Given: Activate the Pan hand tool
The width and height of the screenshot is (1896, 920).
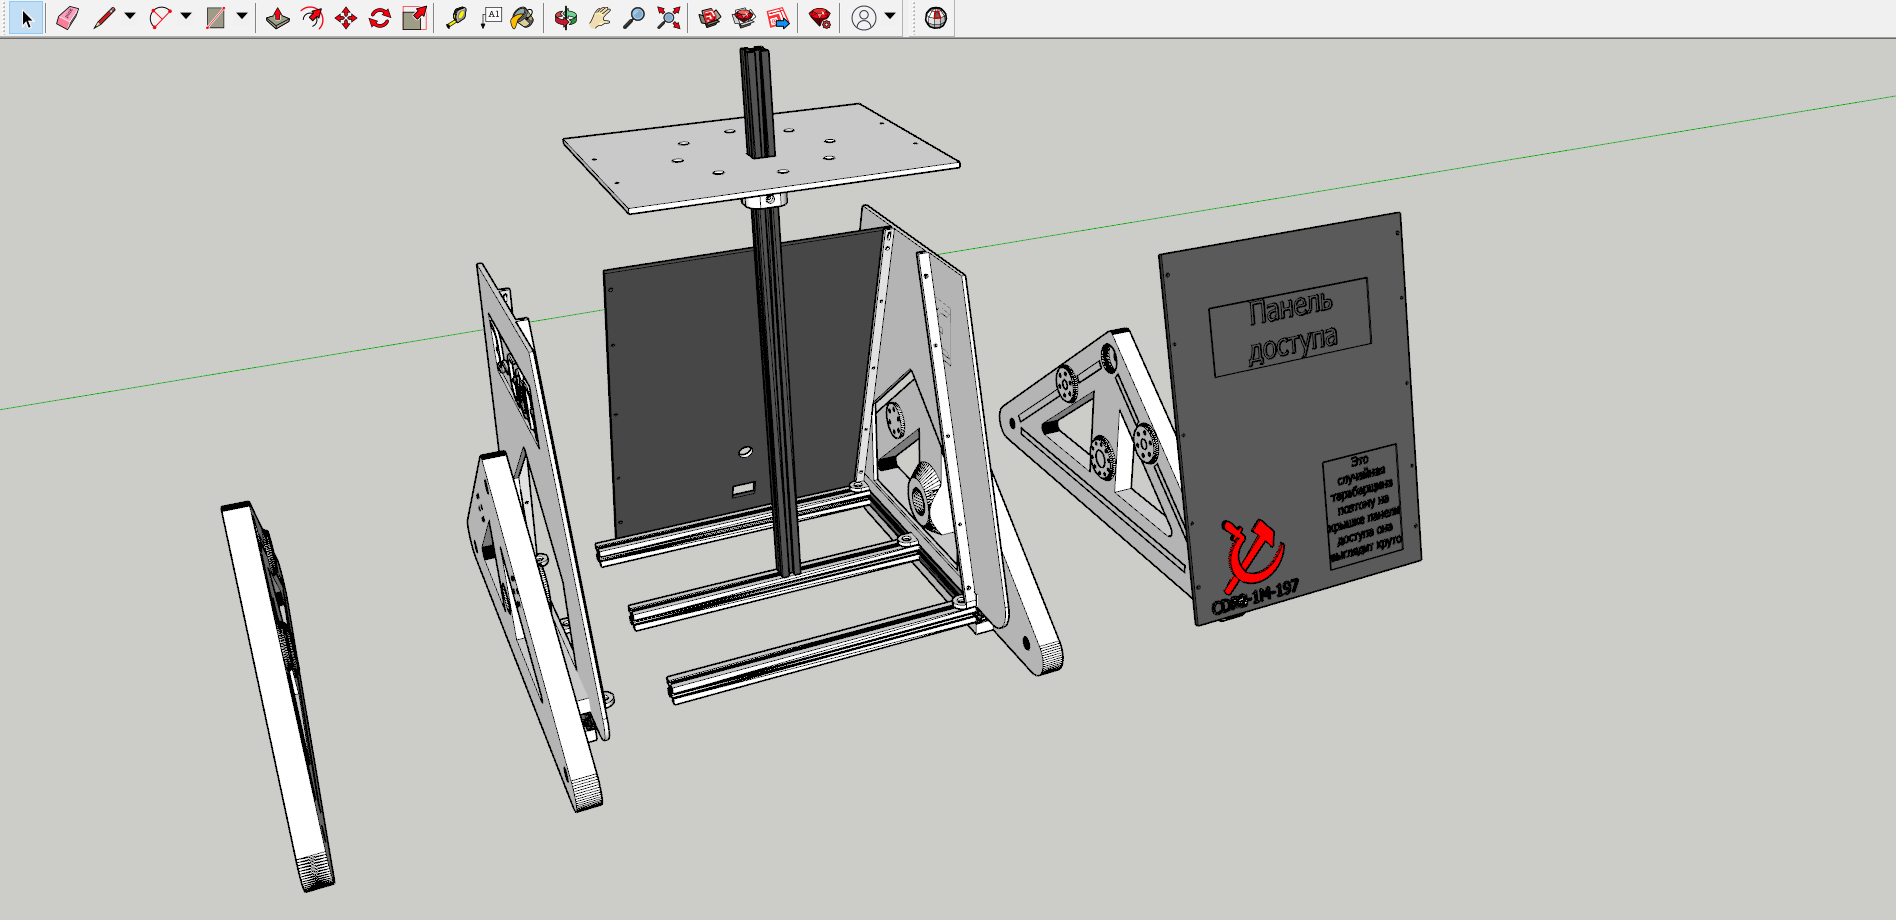Looking at the screenshot, I should click(599, 18).
